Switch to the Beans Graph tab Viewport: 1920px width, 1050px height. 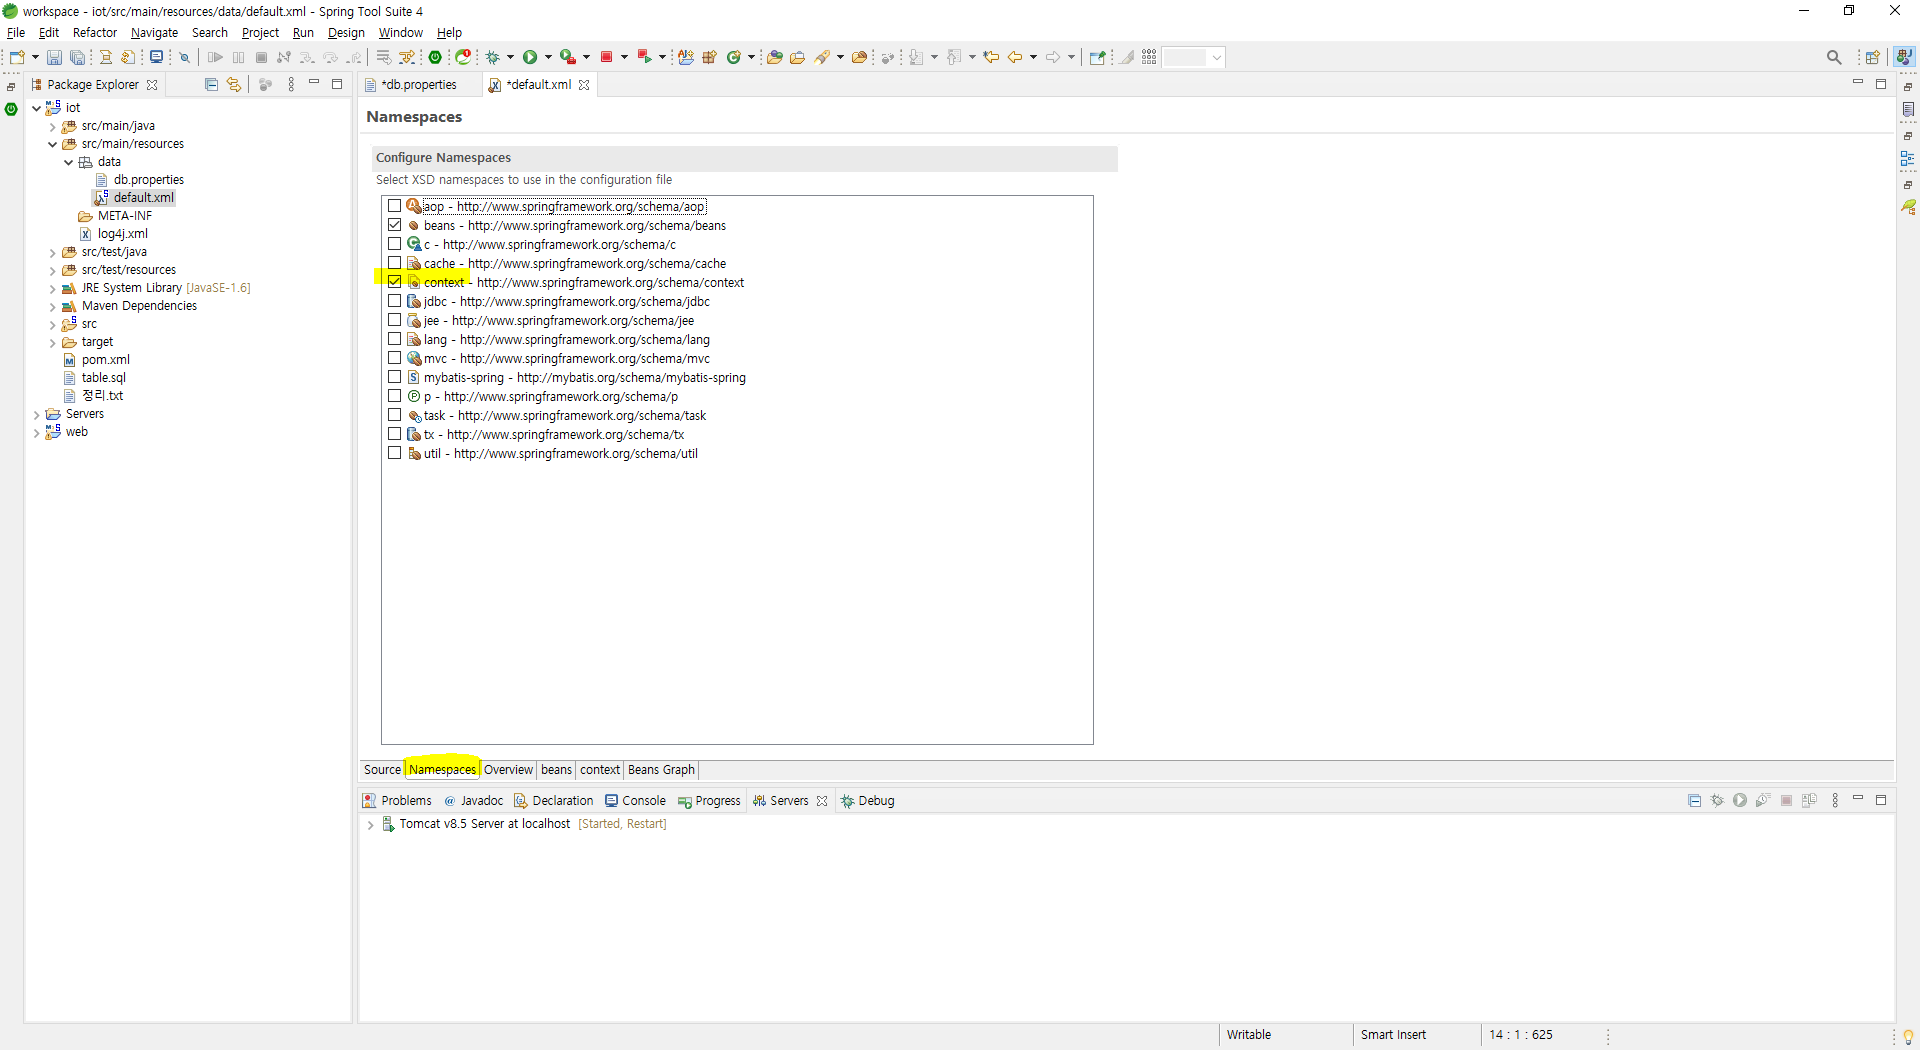tap(661, 769)
